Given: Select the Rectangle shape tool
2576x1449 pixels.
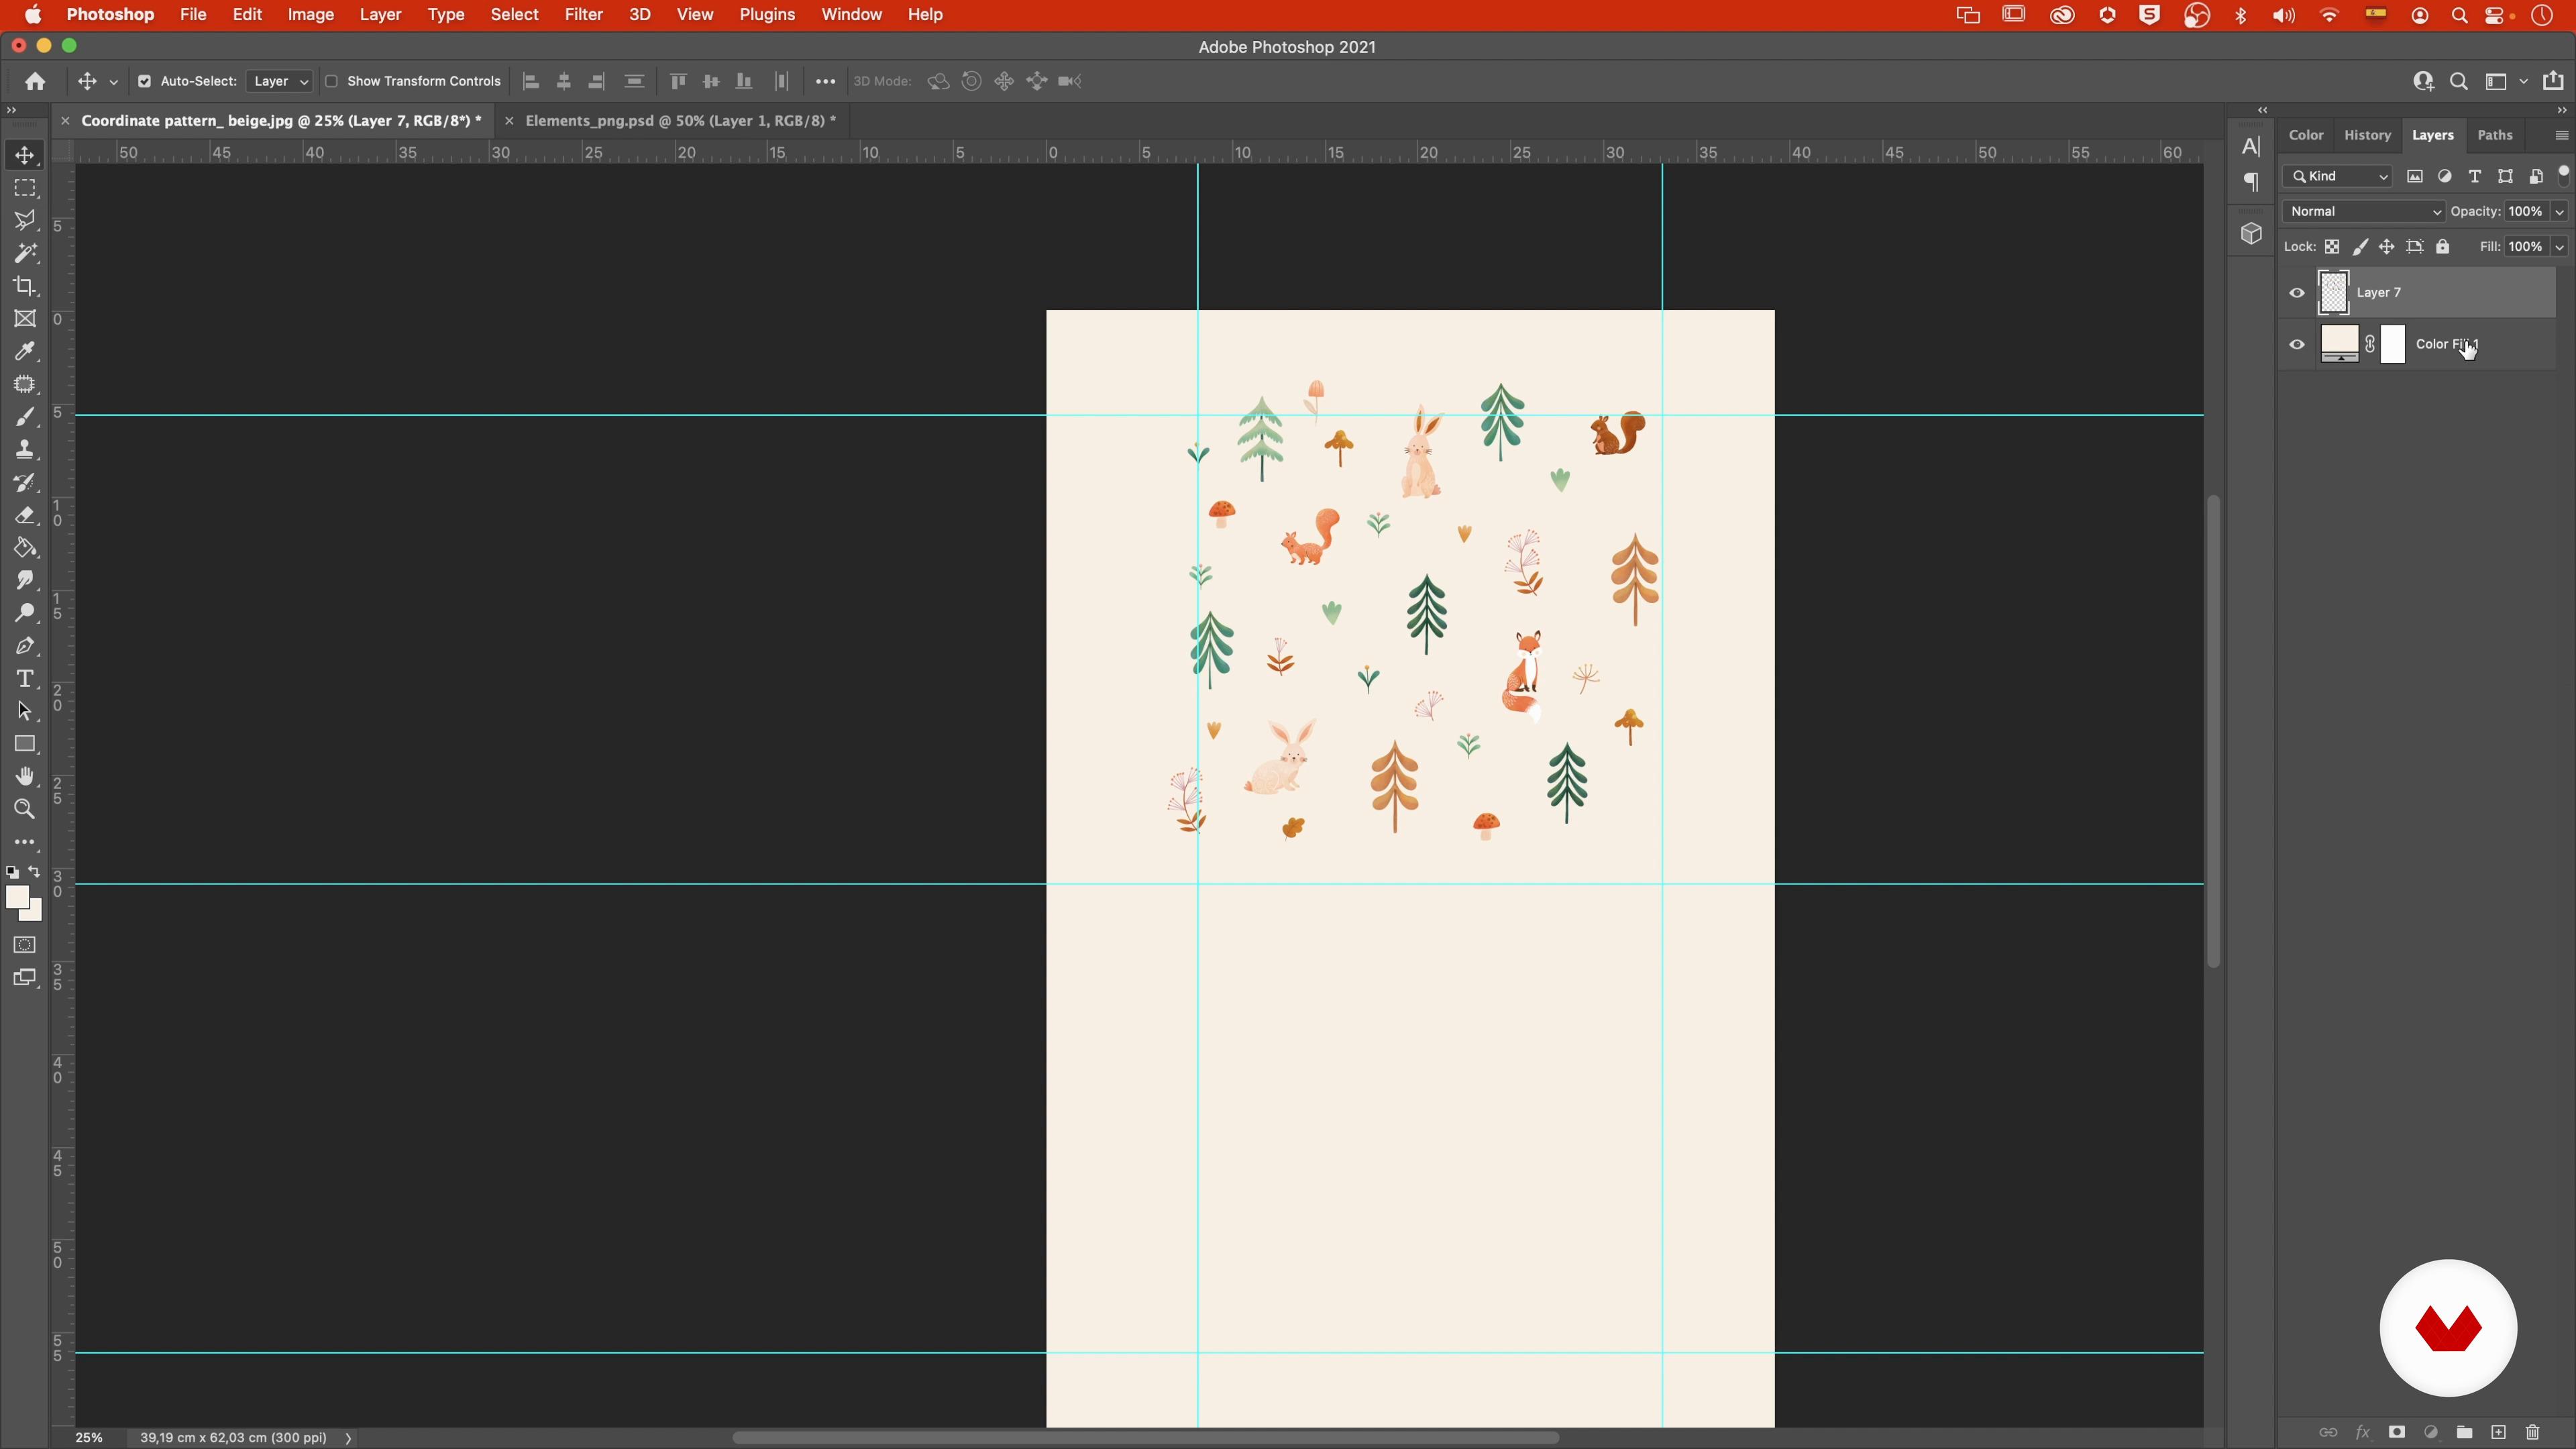Looking at the screenshot, I should tap(25, 744).
